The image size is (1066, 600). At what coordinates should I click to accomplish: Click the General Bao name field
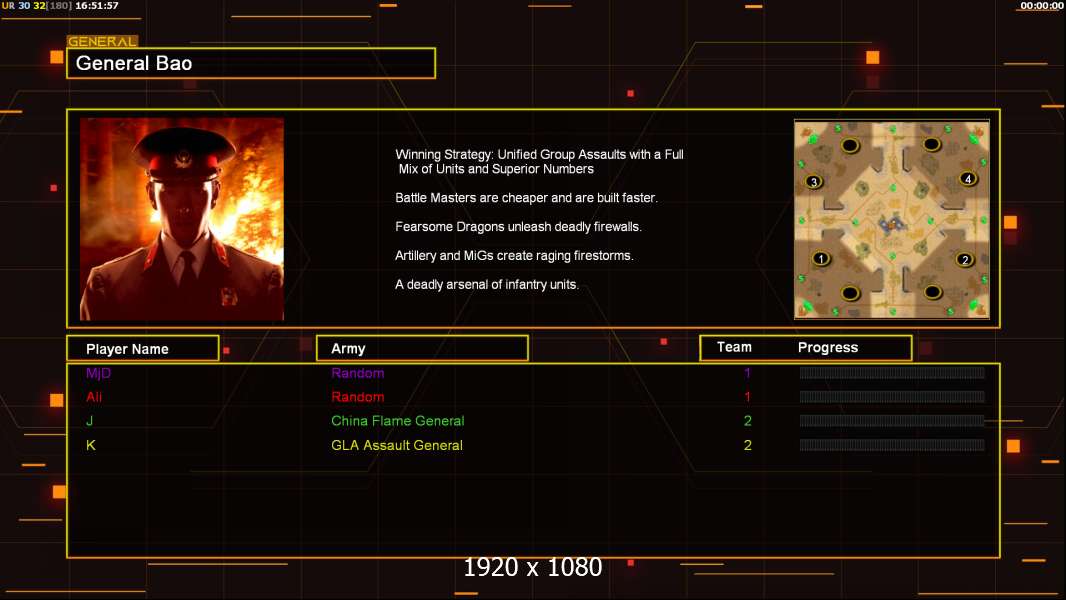[x=251, y=63]
